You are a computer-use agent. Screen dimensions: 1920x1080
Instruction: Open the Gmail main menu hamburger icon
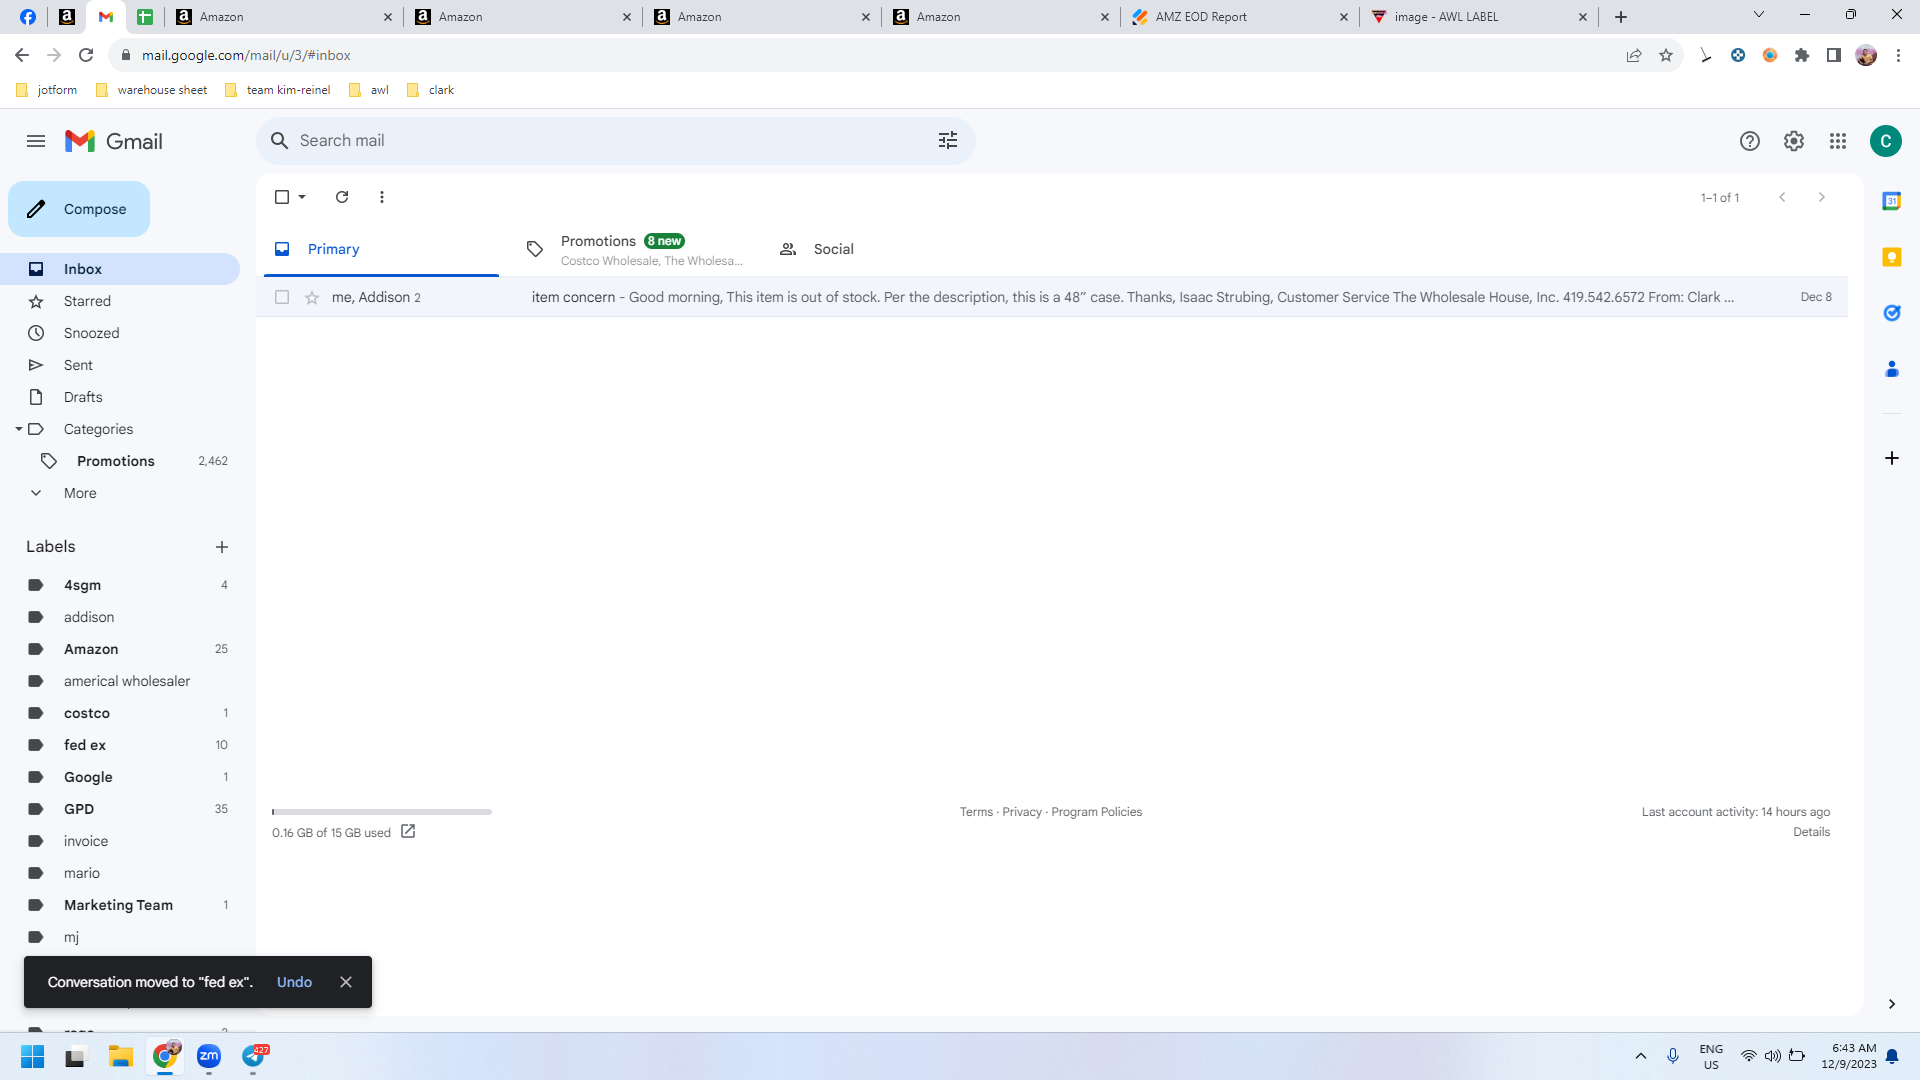36,141
